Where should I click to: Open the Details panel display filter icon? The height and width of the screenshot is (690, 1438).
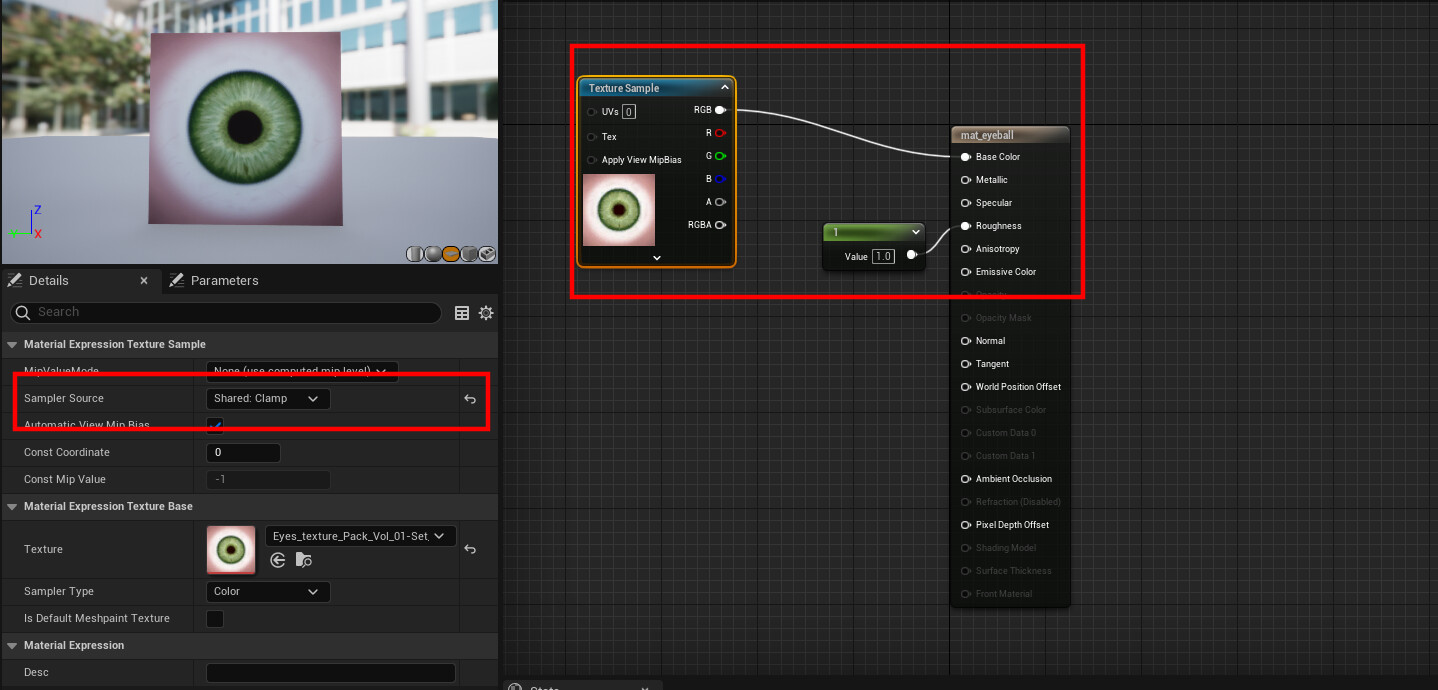pyautogui.click(x=461, y=312)
